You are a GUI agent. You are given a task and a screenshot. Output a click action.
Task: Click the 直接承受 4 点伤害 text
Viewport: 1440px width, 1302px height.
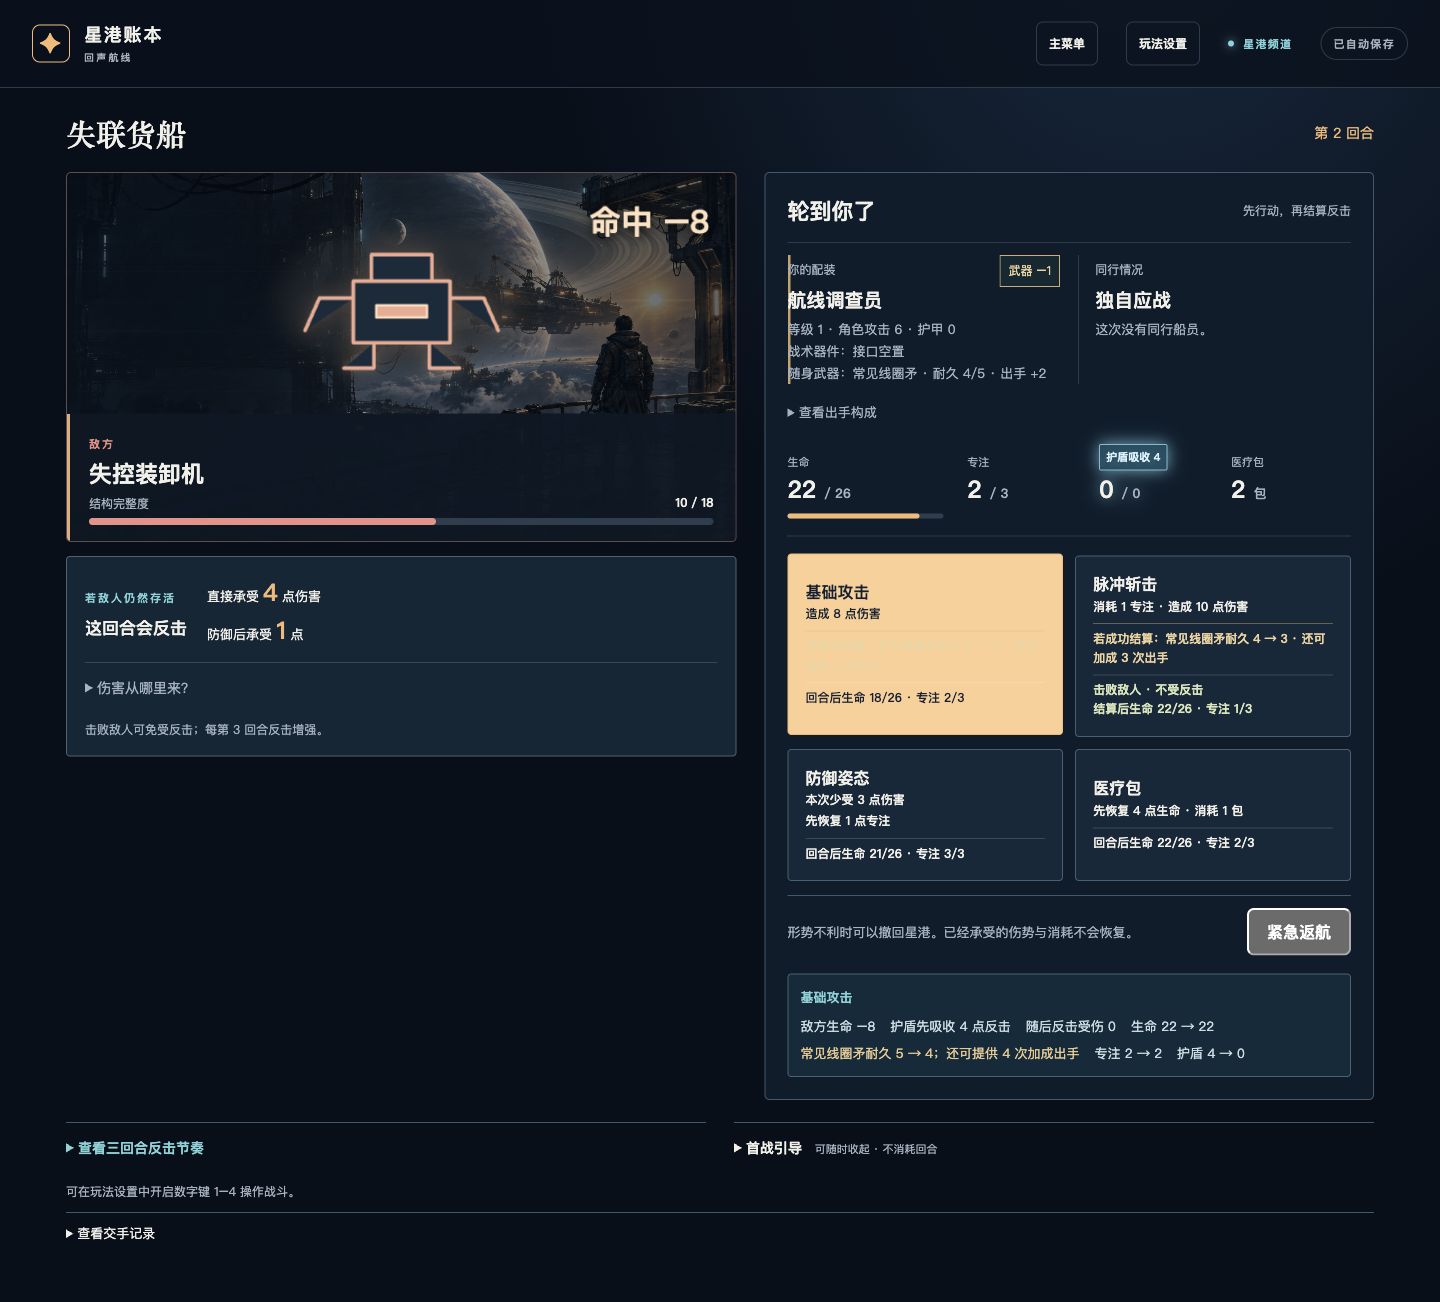(264, 595)
